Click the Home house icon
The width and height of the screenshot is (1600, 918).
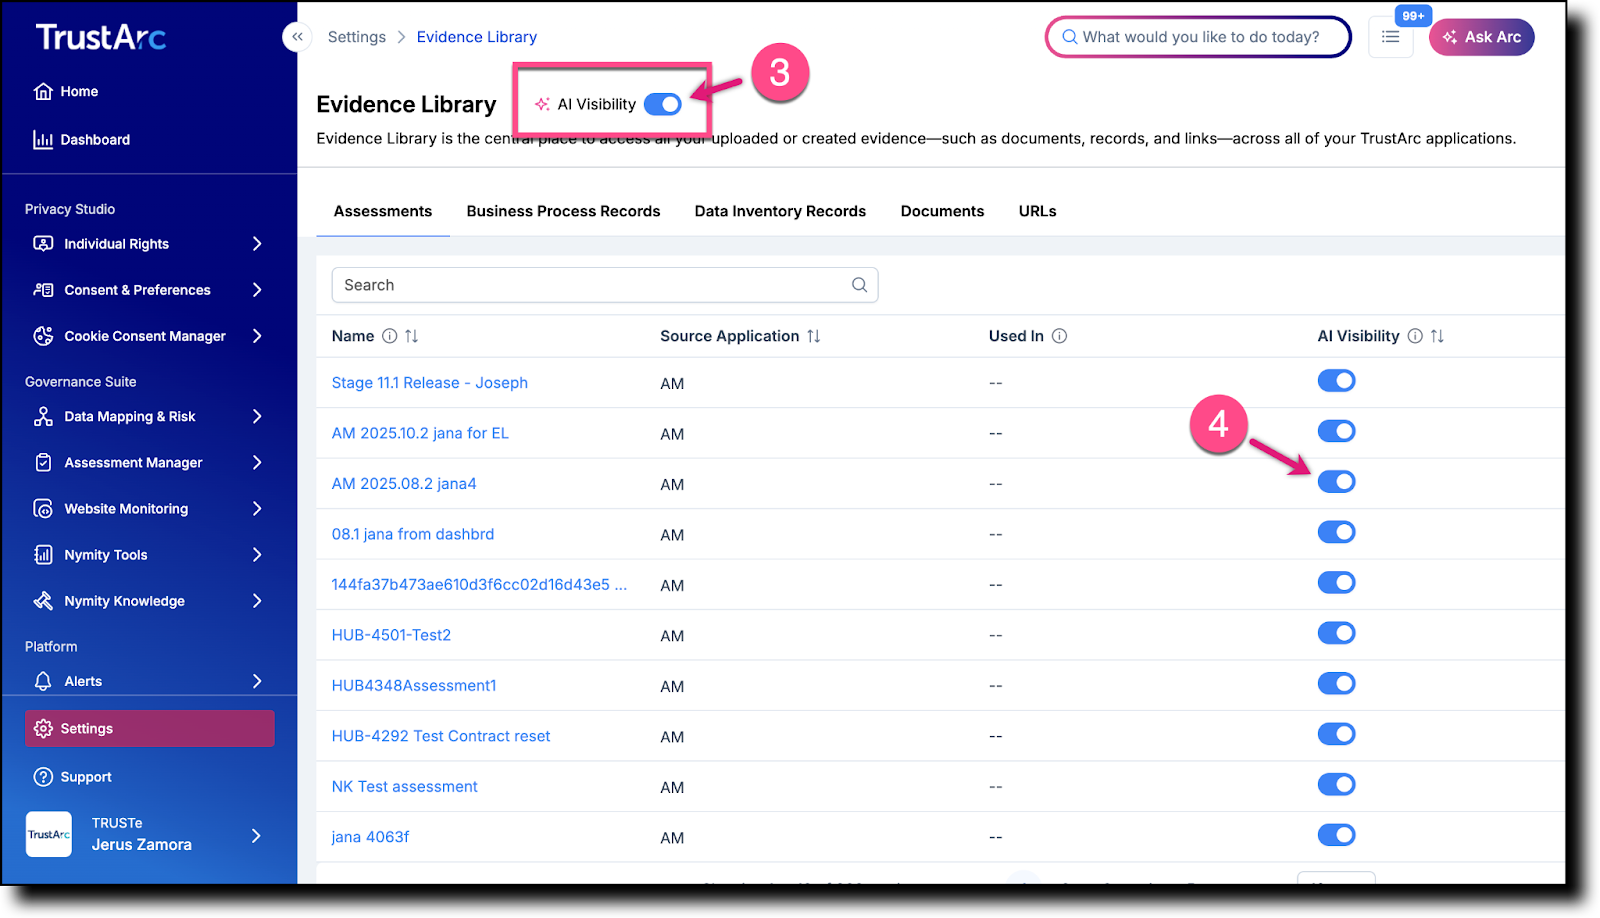(43, 91)
